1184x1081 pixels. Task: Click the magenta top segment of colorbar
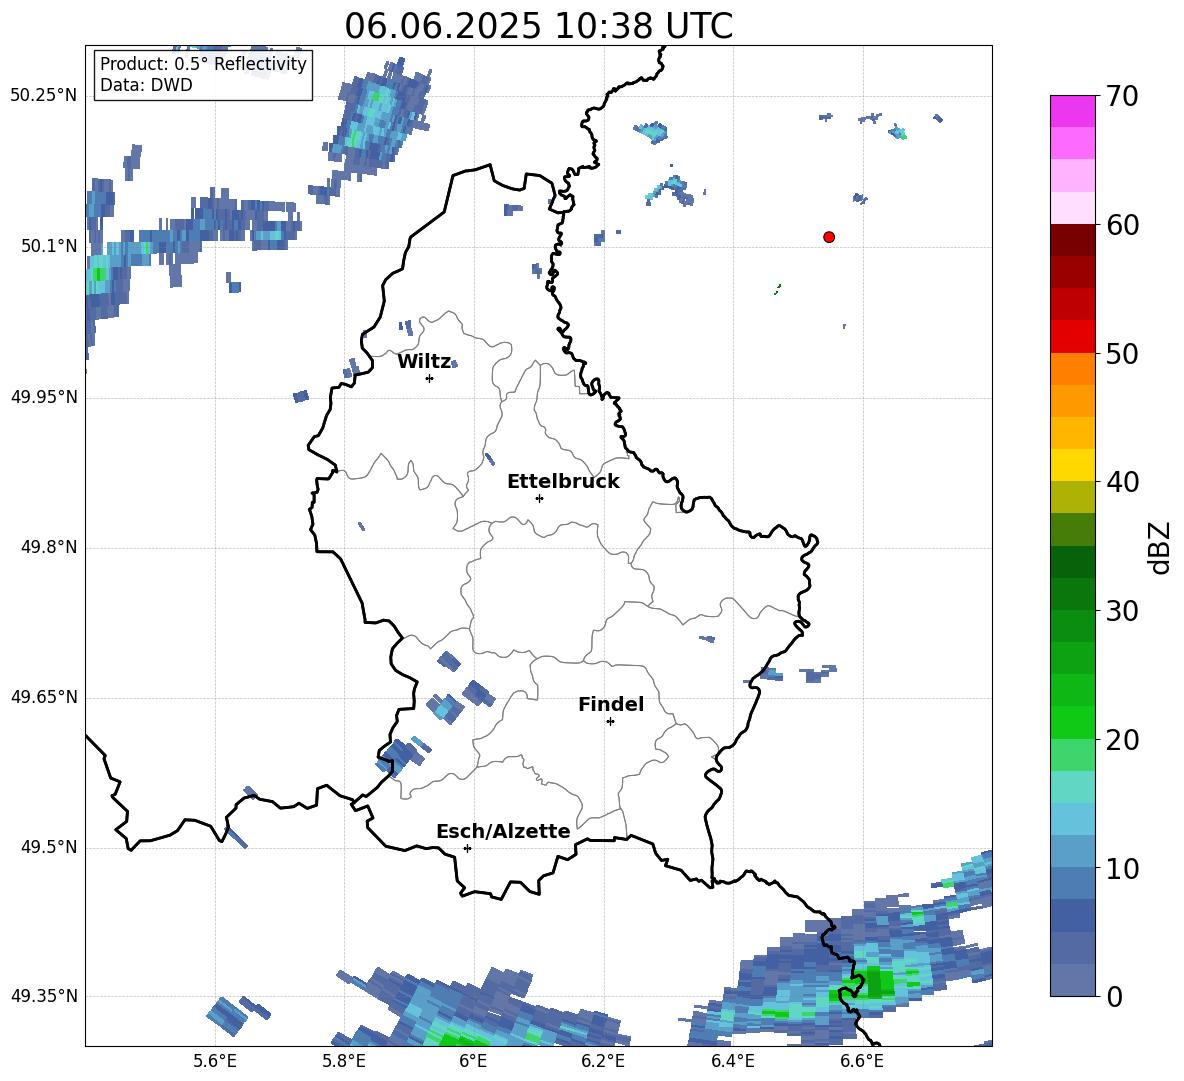click(x=1072, y=111)
